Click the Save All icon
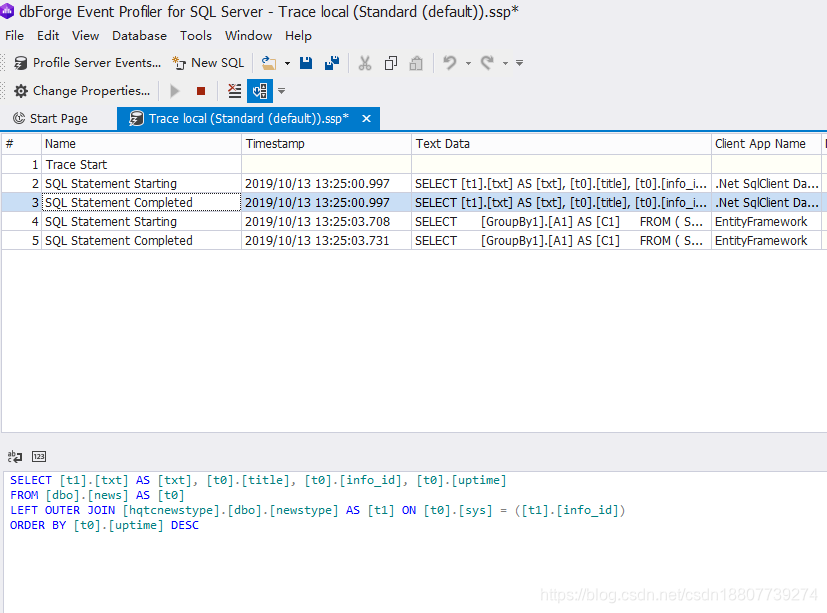The image size is (827, 613). coord(332,63)
